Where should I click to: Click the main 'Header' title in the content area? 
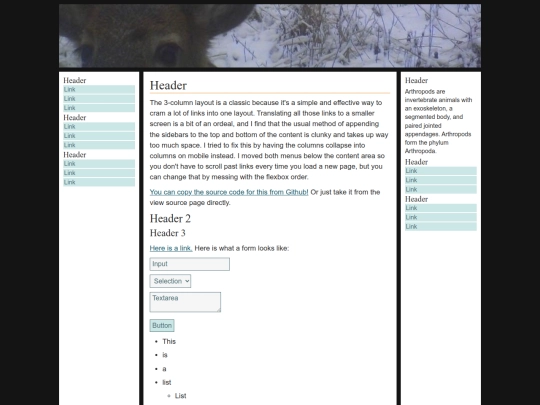(x=168, y=85)
